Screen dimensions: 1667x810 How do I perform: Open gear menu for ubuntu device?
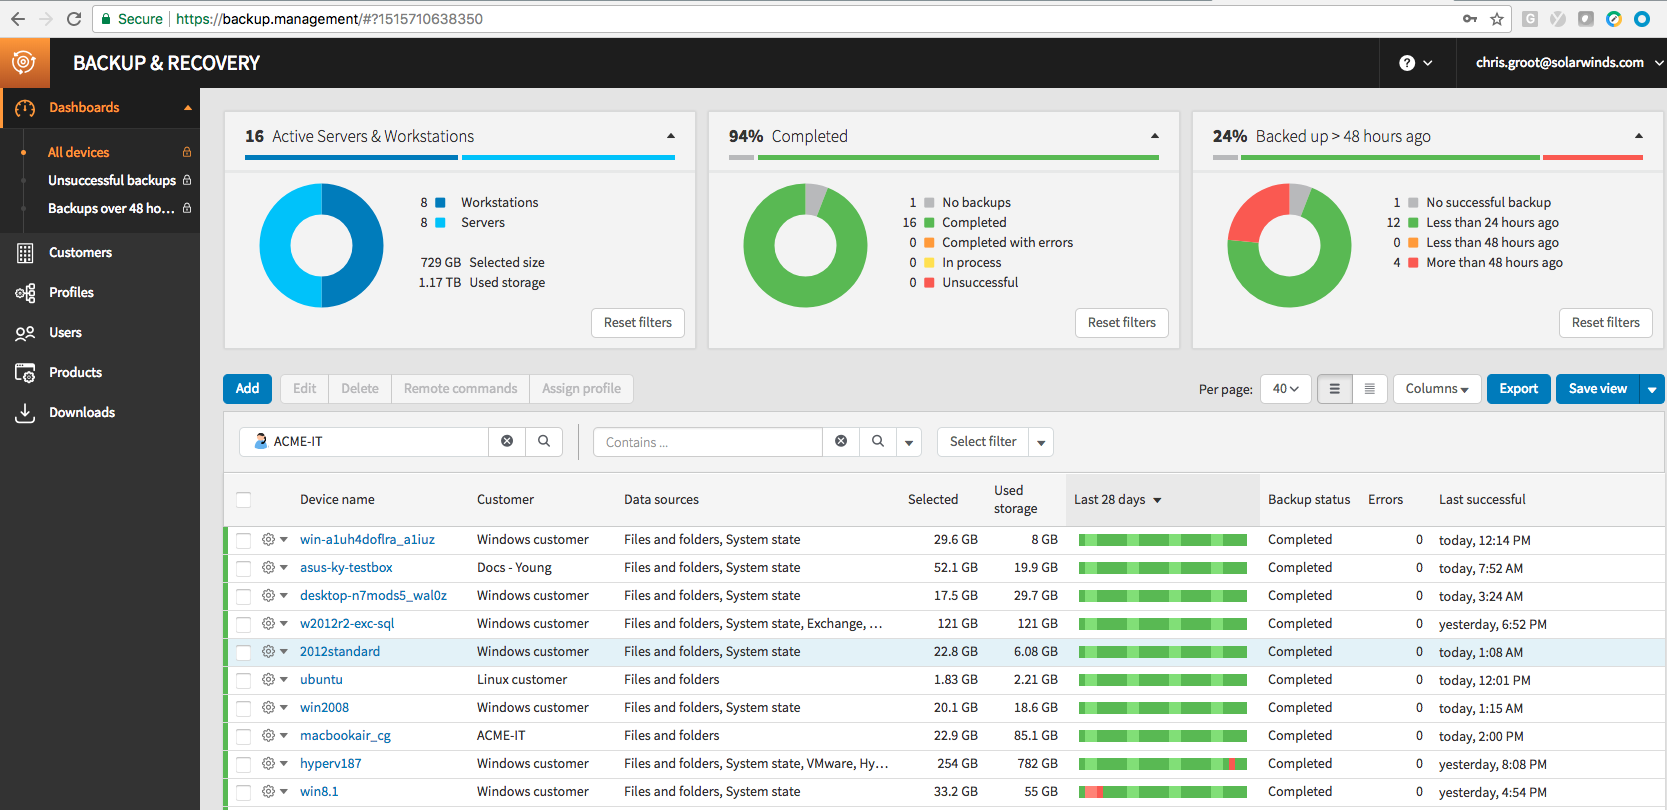coord(274,679)
